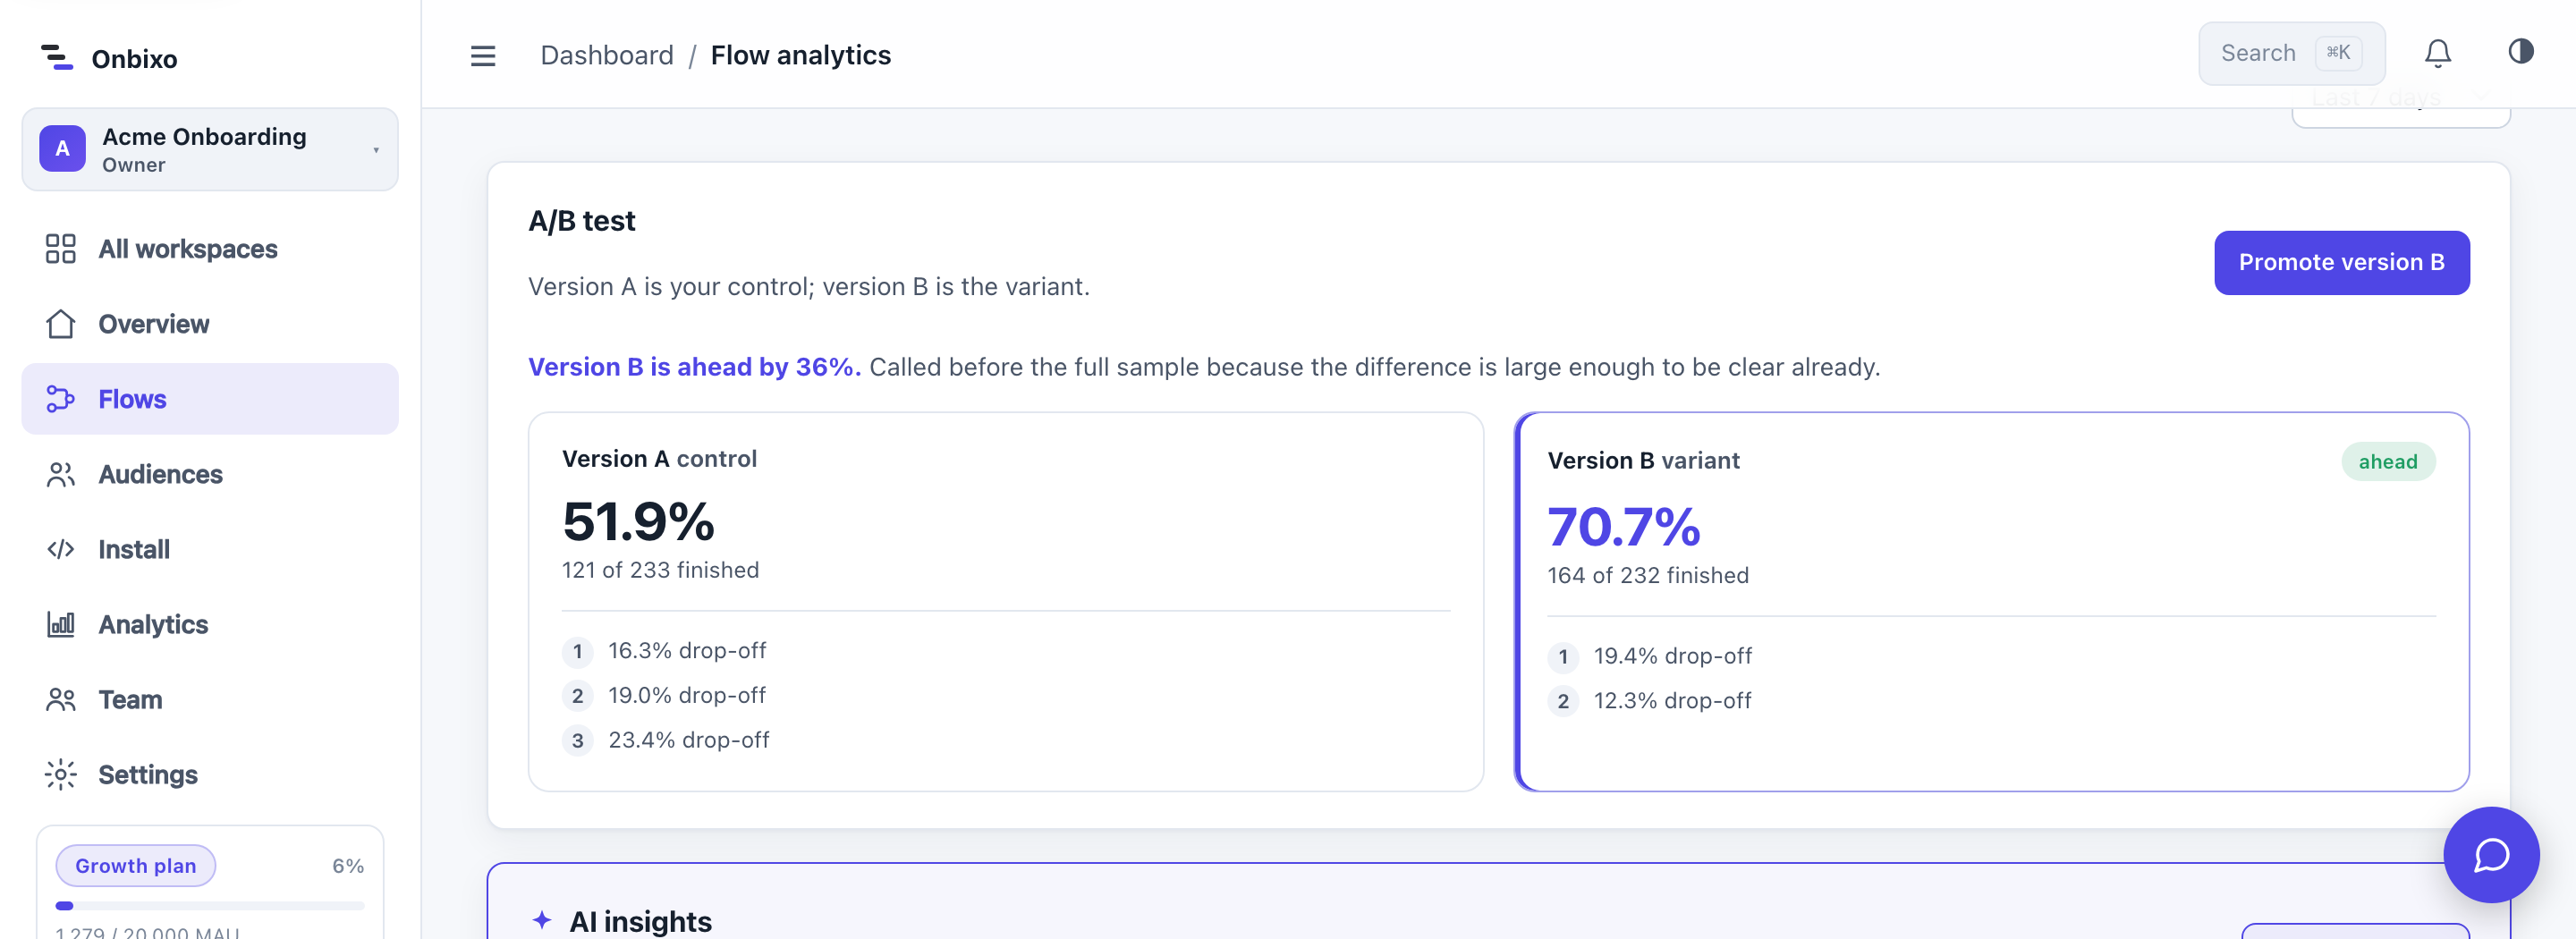Screen dimensions: 2576x939
Task: Click the Settings gear icon
Action: point(61,774)
